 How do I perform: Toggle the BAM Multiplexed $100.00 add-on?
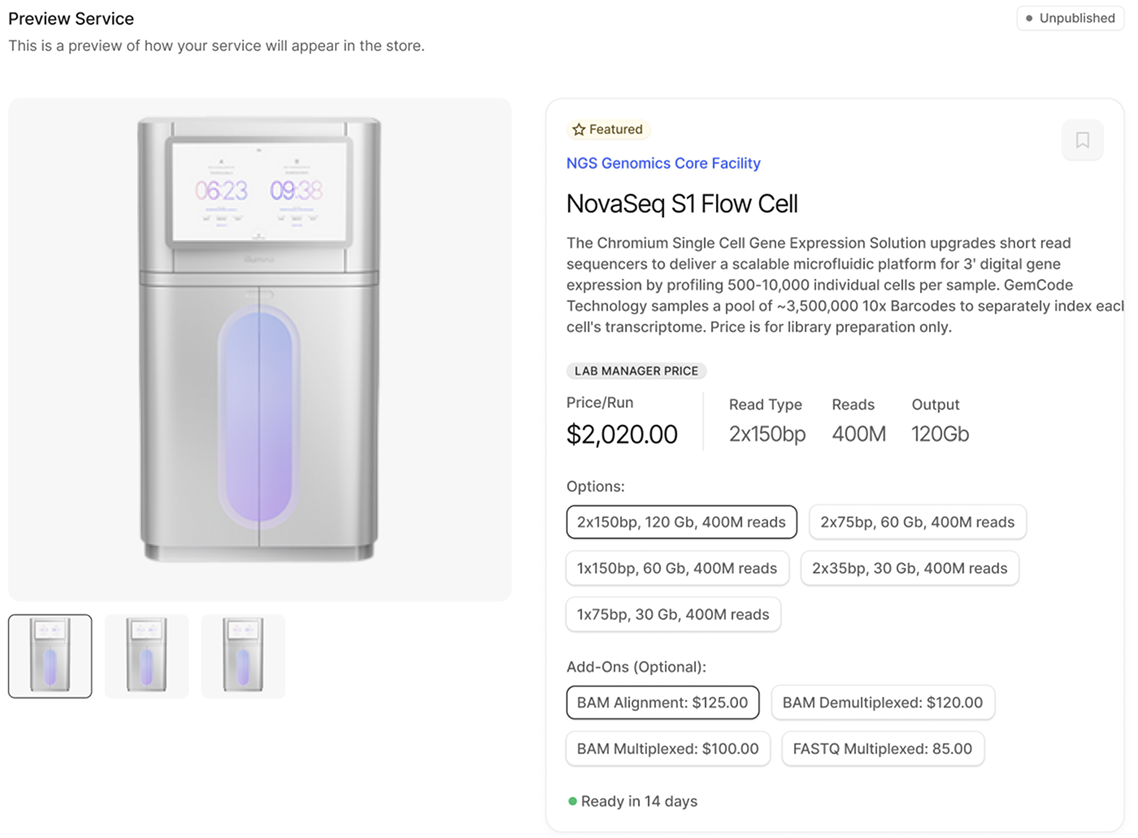click(668, 749)
